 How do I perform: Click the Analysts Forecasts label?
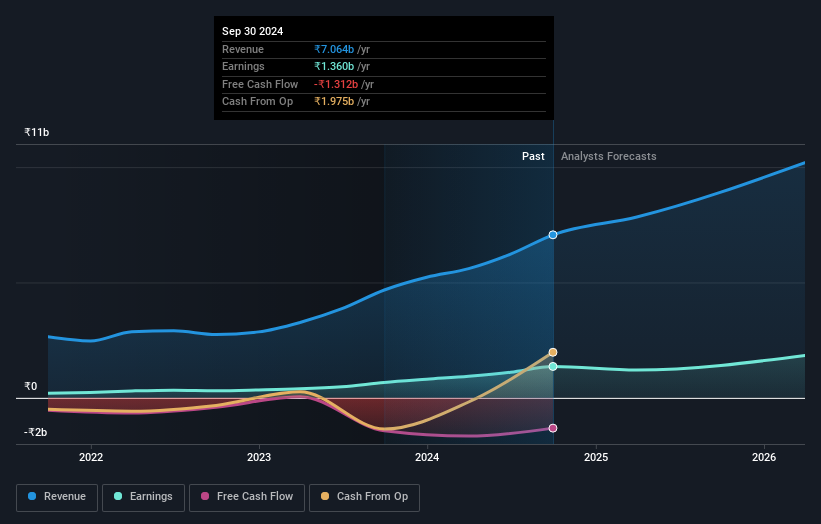coord(608,156)
